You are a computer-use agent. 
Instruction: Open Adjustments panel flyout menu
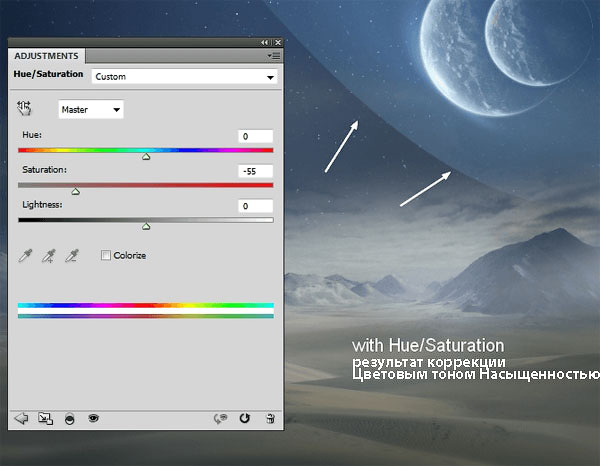tap(274, 56)
